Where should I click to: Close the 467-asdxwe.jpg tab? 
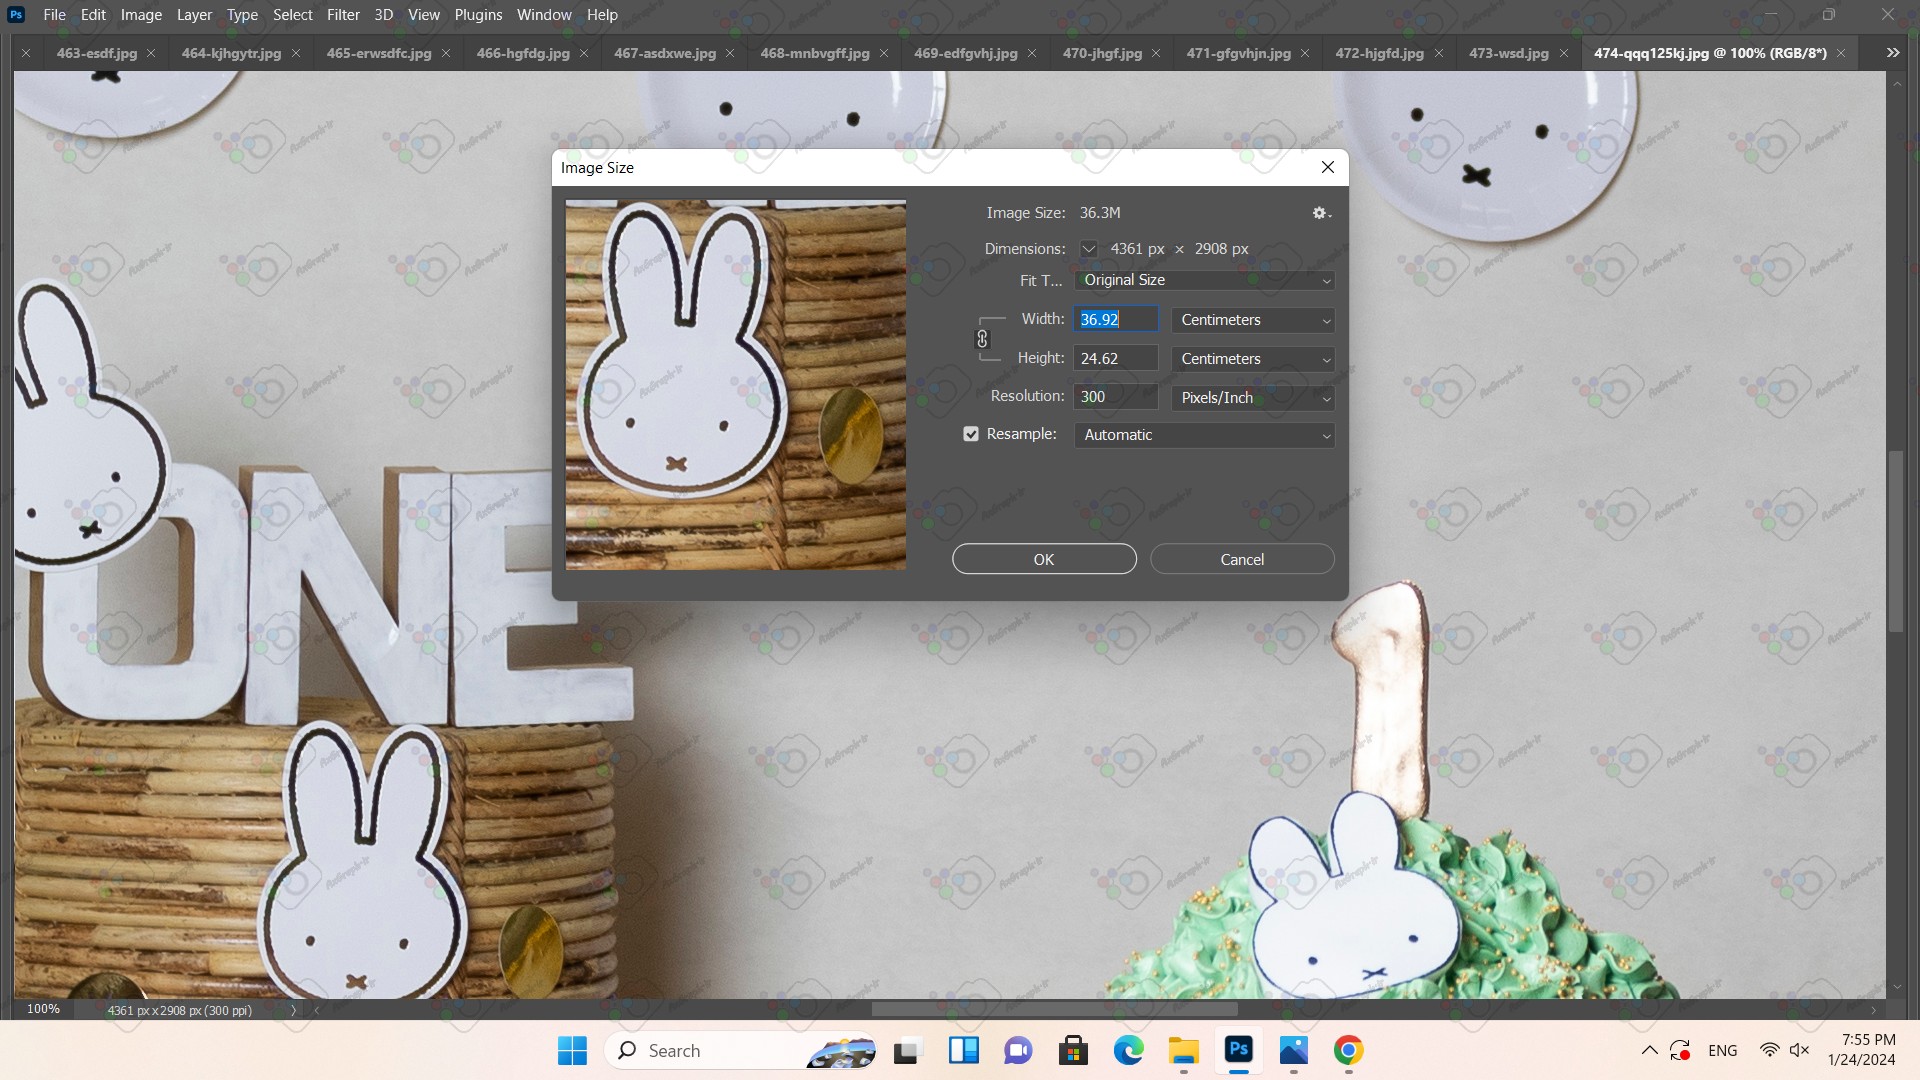(730, 53)
